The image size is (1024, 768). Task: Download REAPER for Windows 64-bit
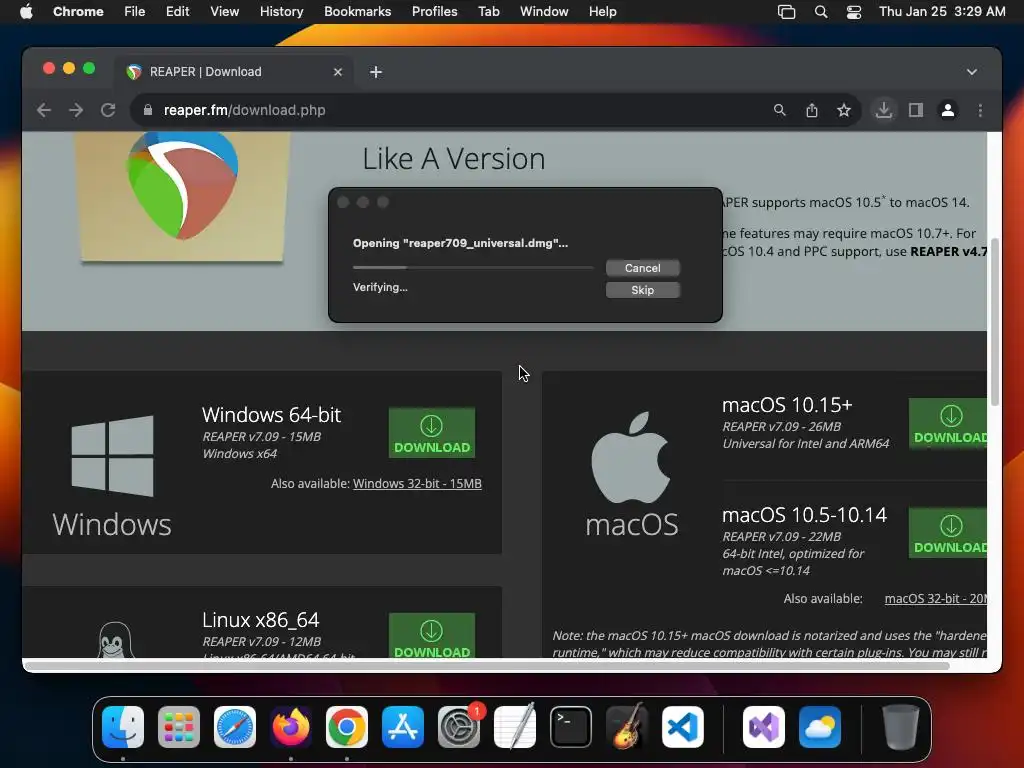[x=432, y=433]
